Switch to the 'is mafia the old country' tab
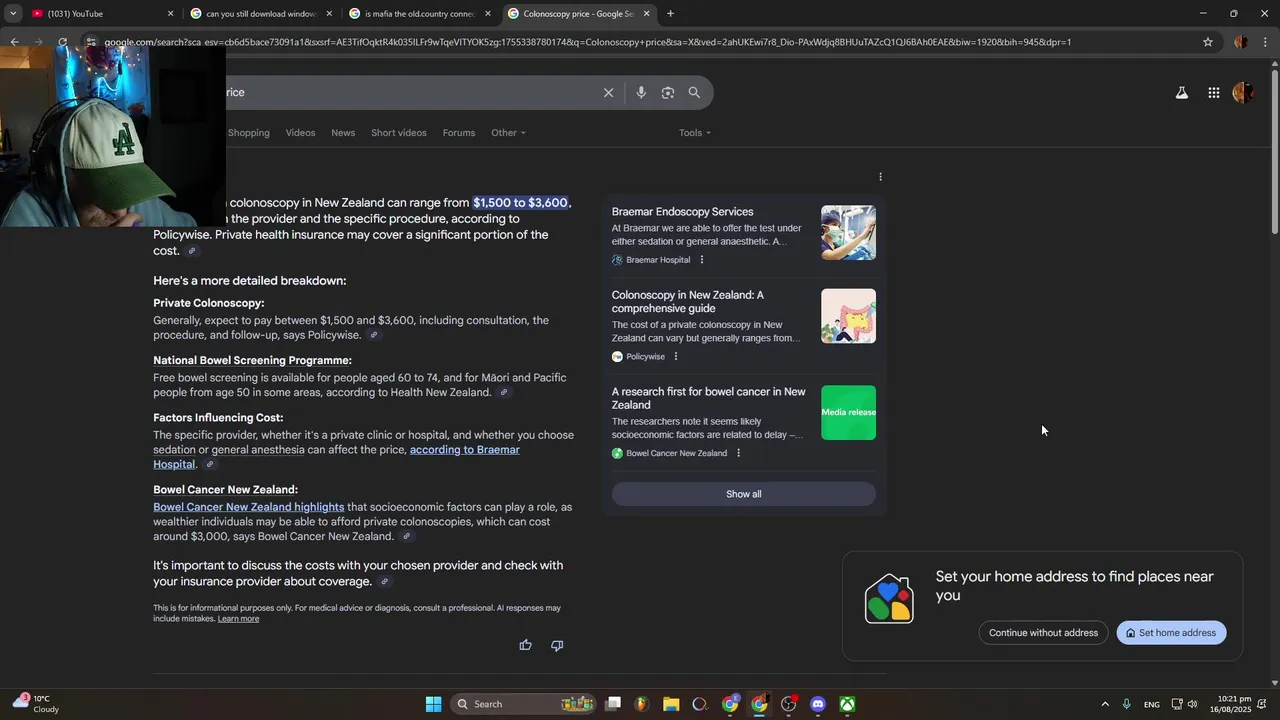 point(419,13)
